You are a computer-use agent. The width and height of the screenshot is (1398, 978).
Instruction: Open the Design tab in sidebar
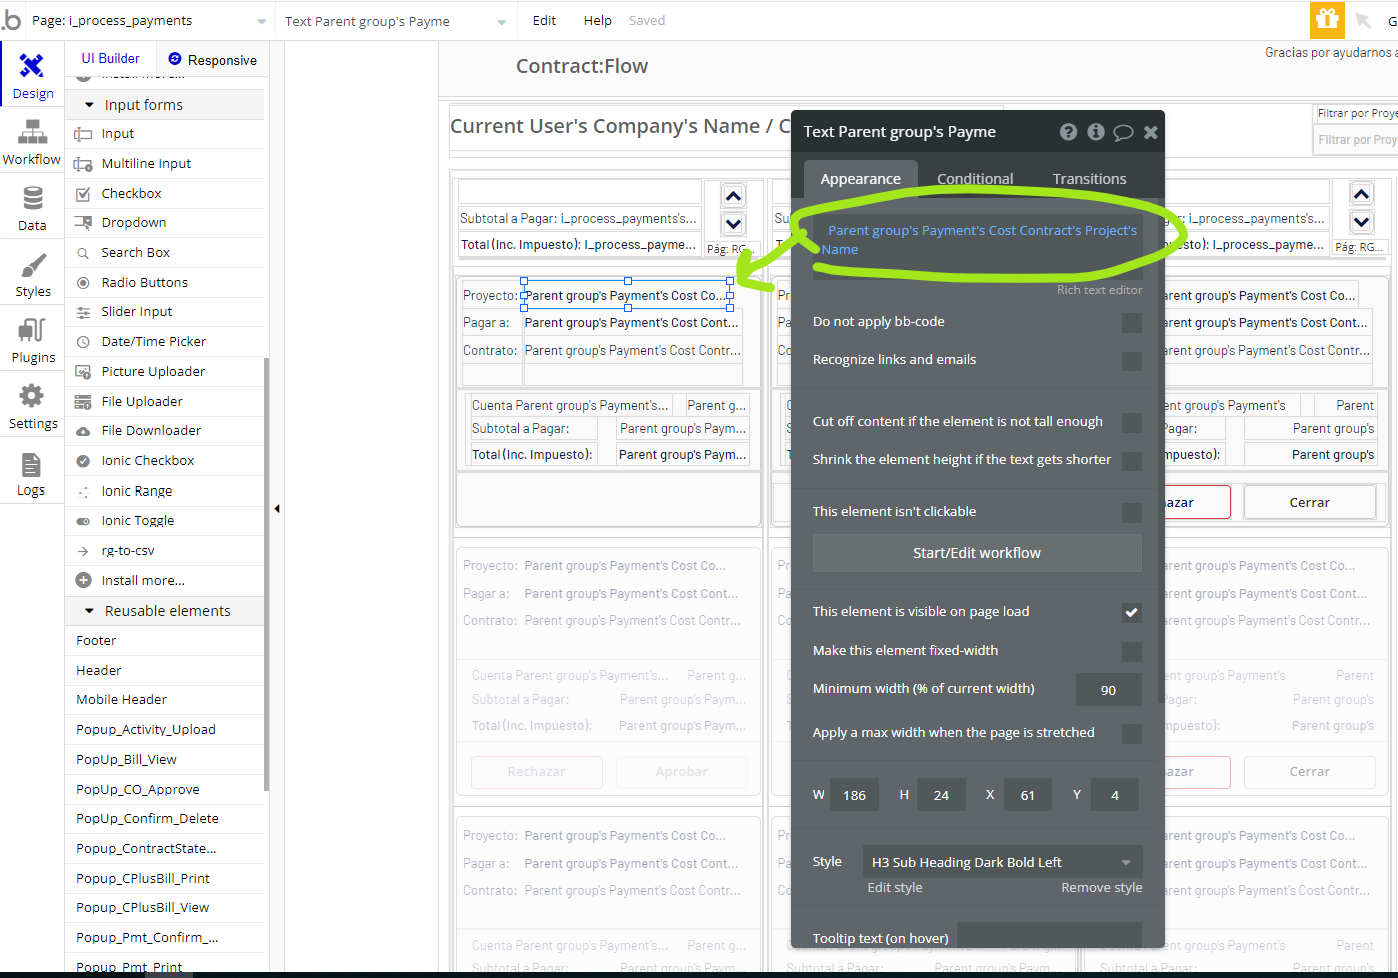tap(32, 76)
